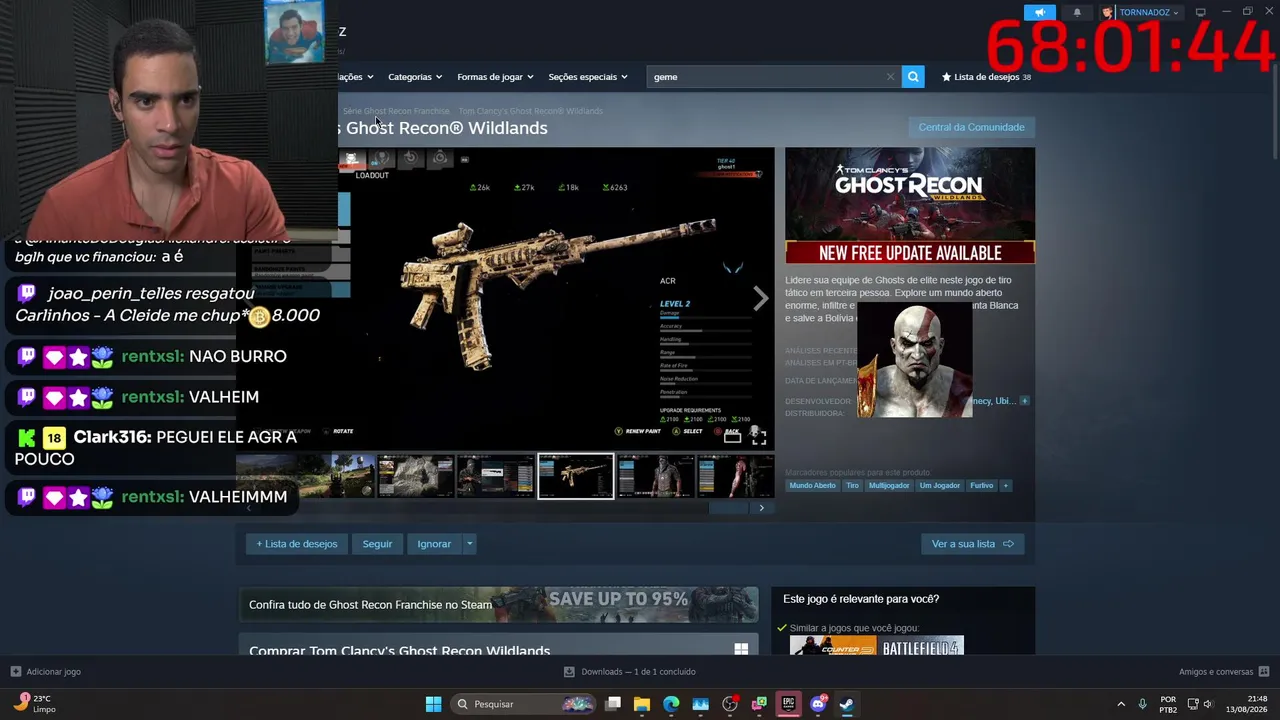Open the volume control in system tray
The image size is (1280, 720).
tap(1208, 704)
